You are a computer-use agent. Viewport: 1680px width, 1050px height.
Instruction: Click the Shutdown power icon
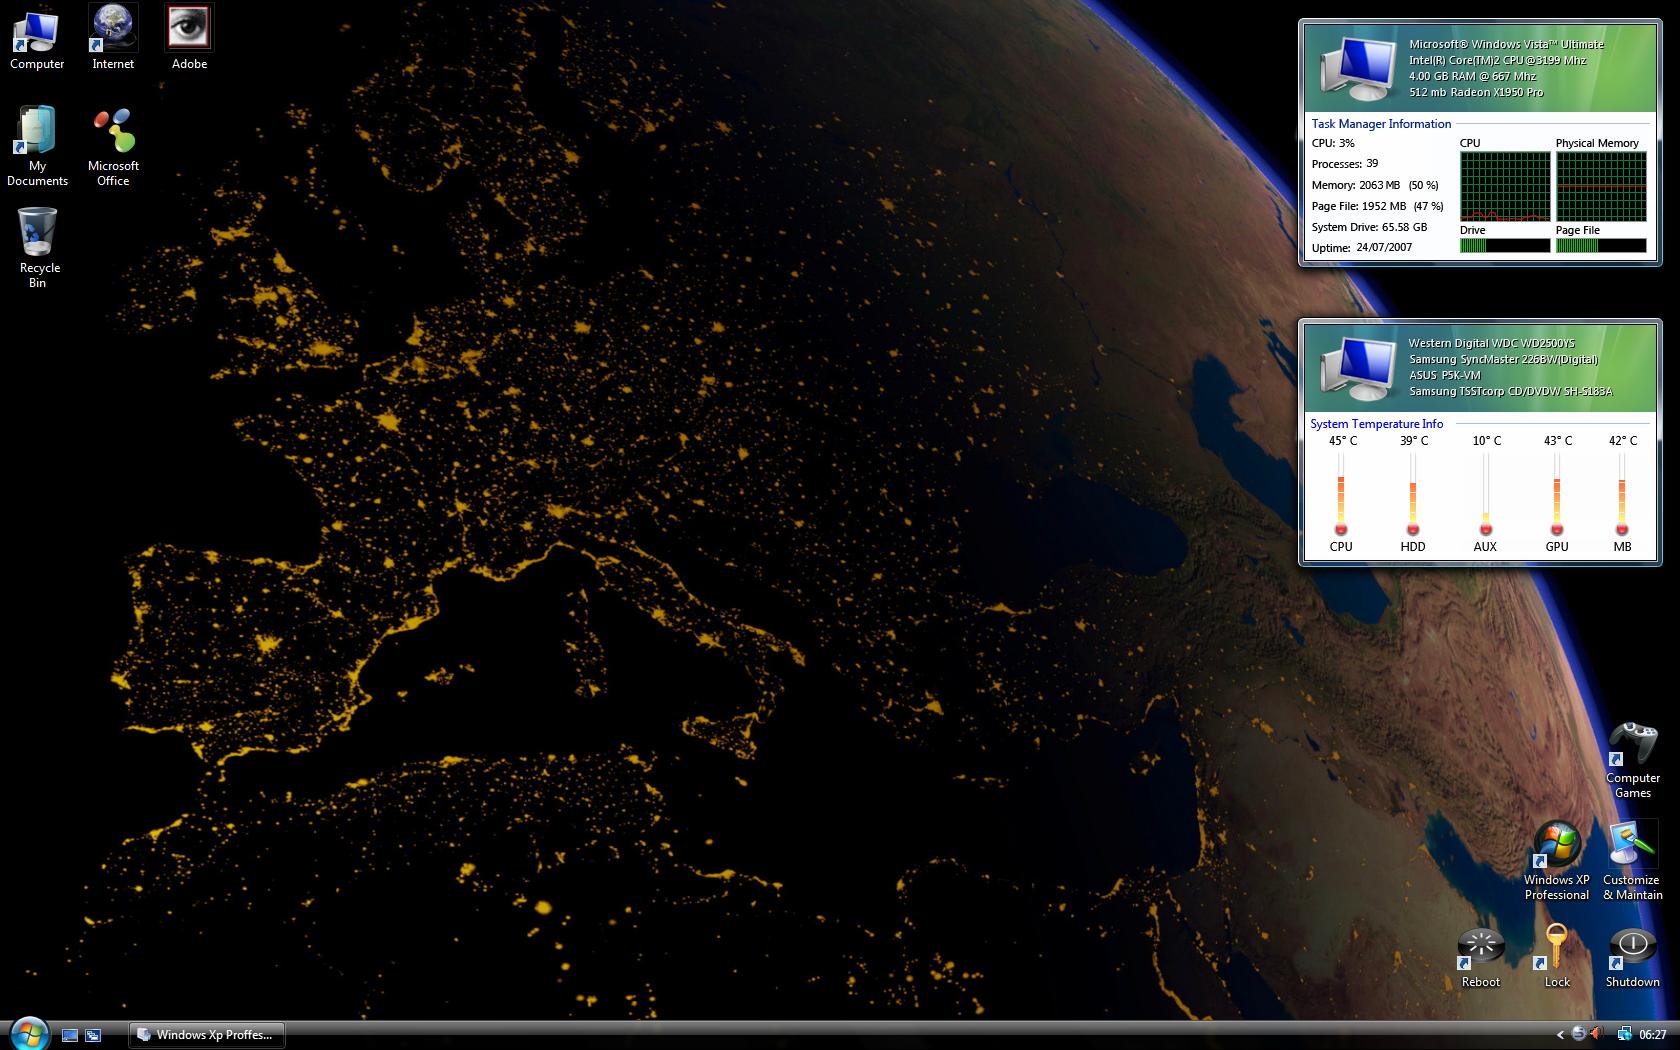pos(1632,948)
